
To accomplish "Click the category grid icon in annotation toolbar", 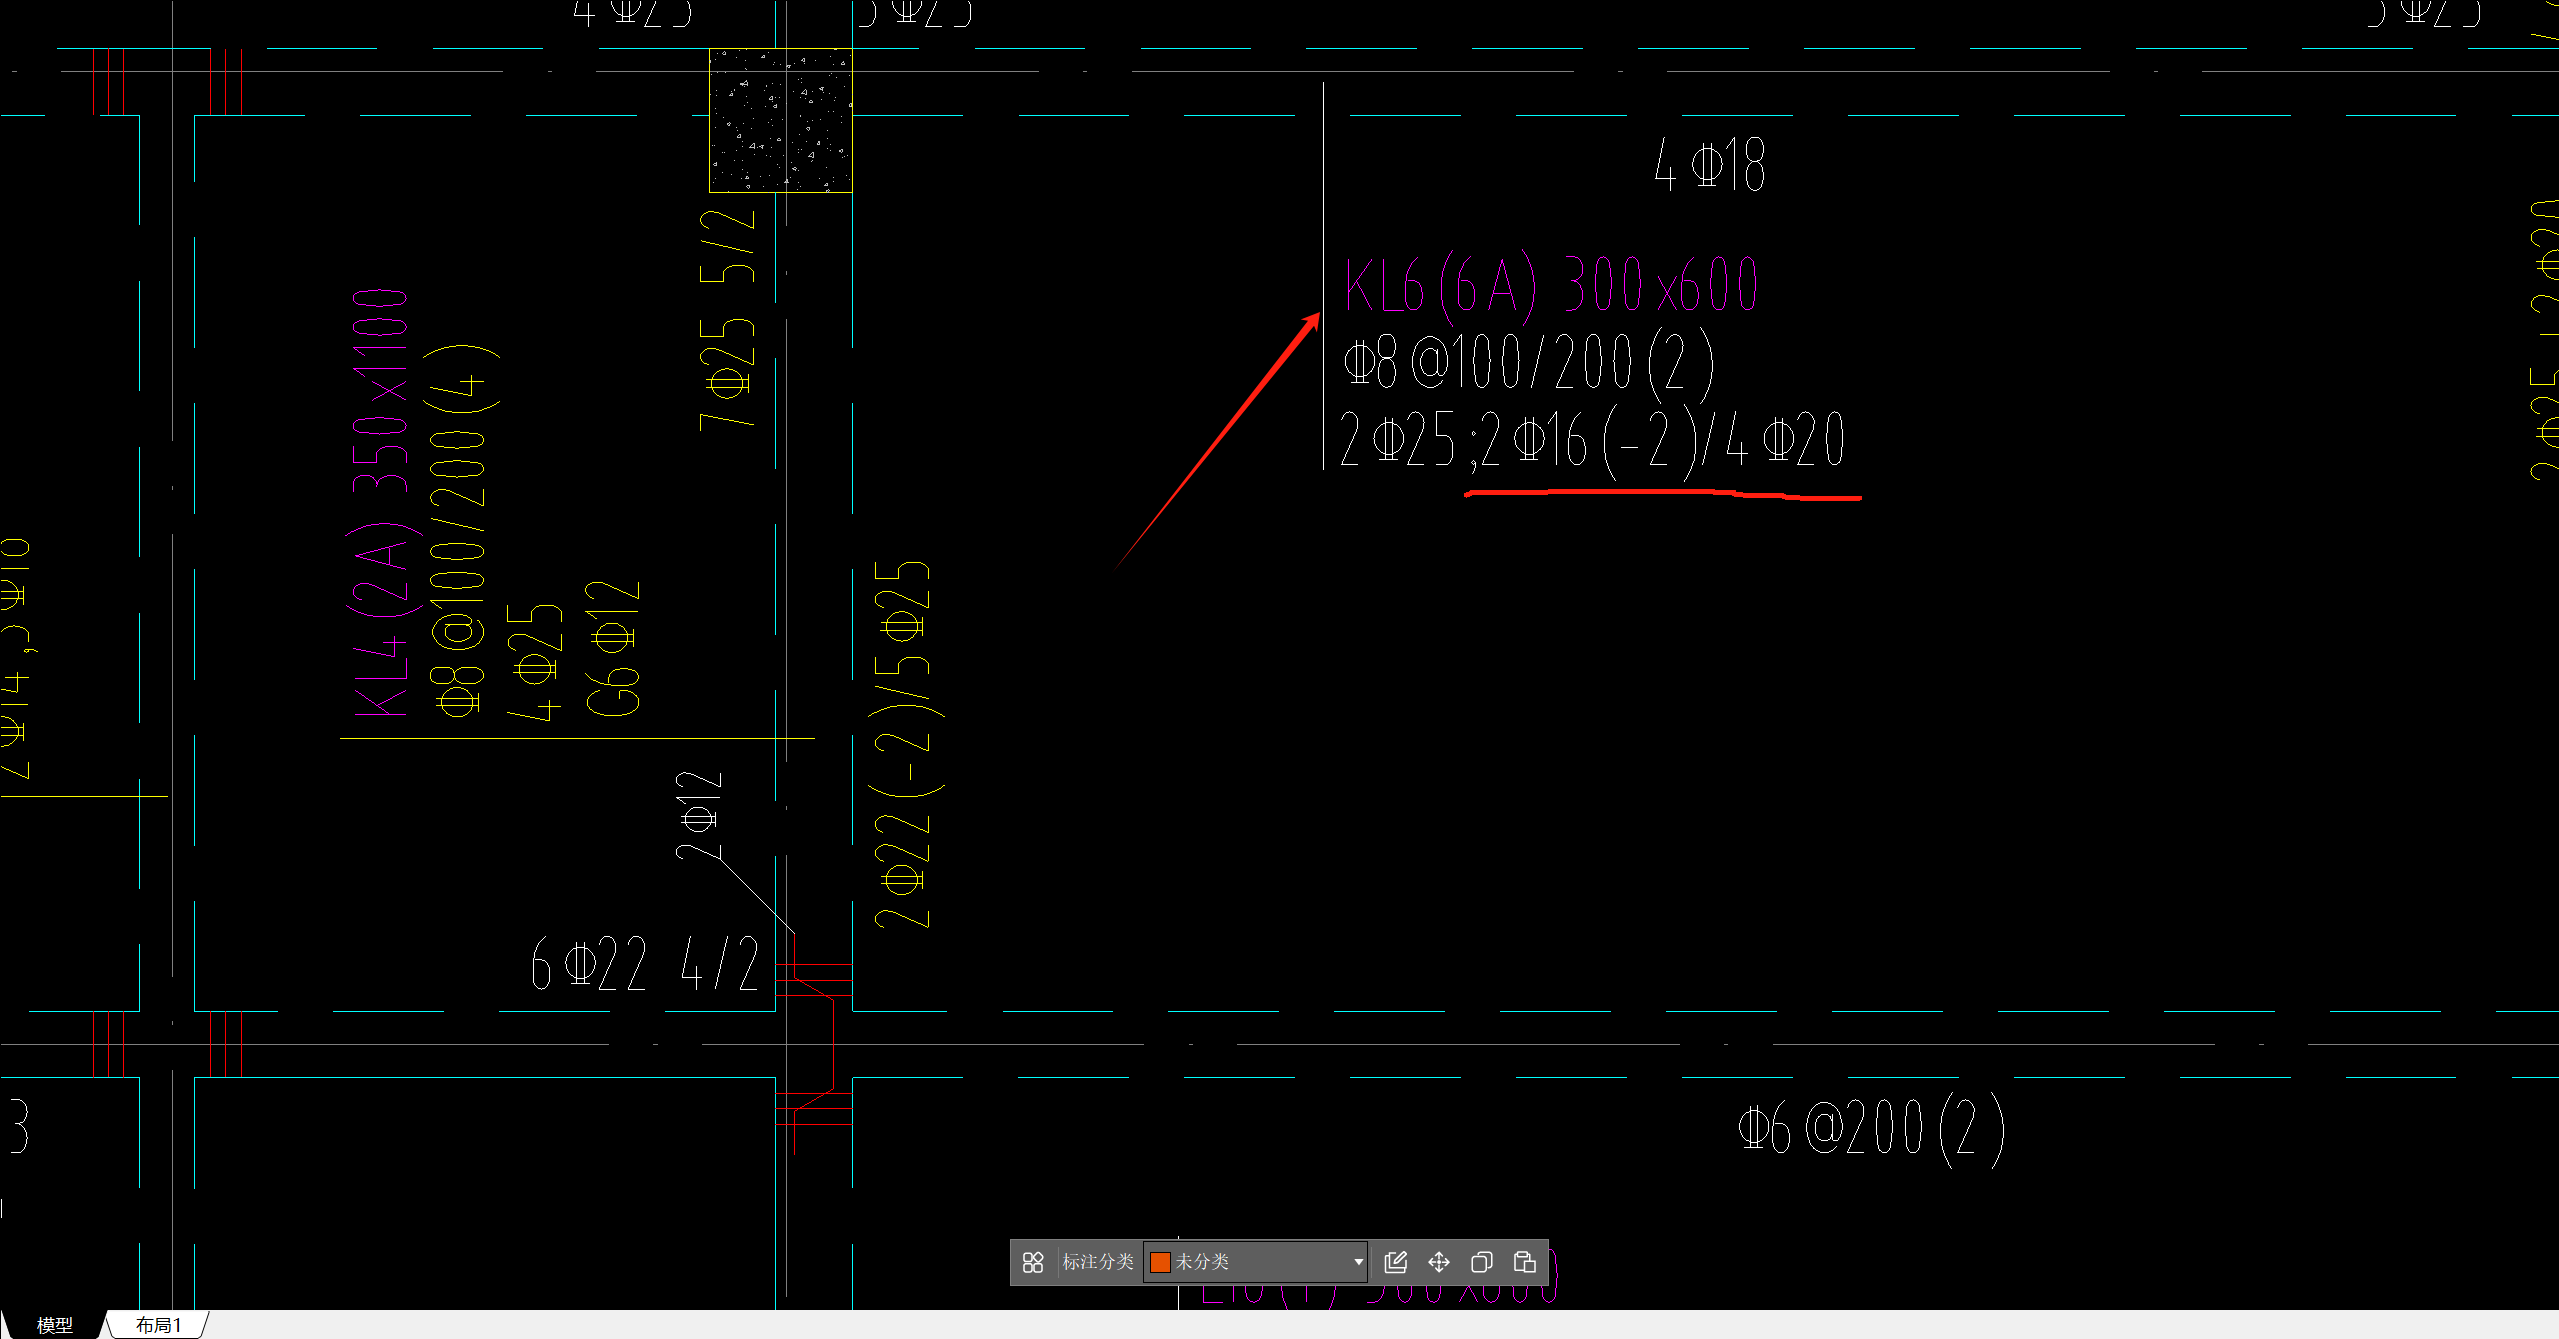I will tap(1033, 1262).
